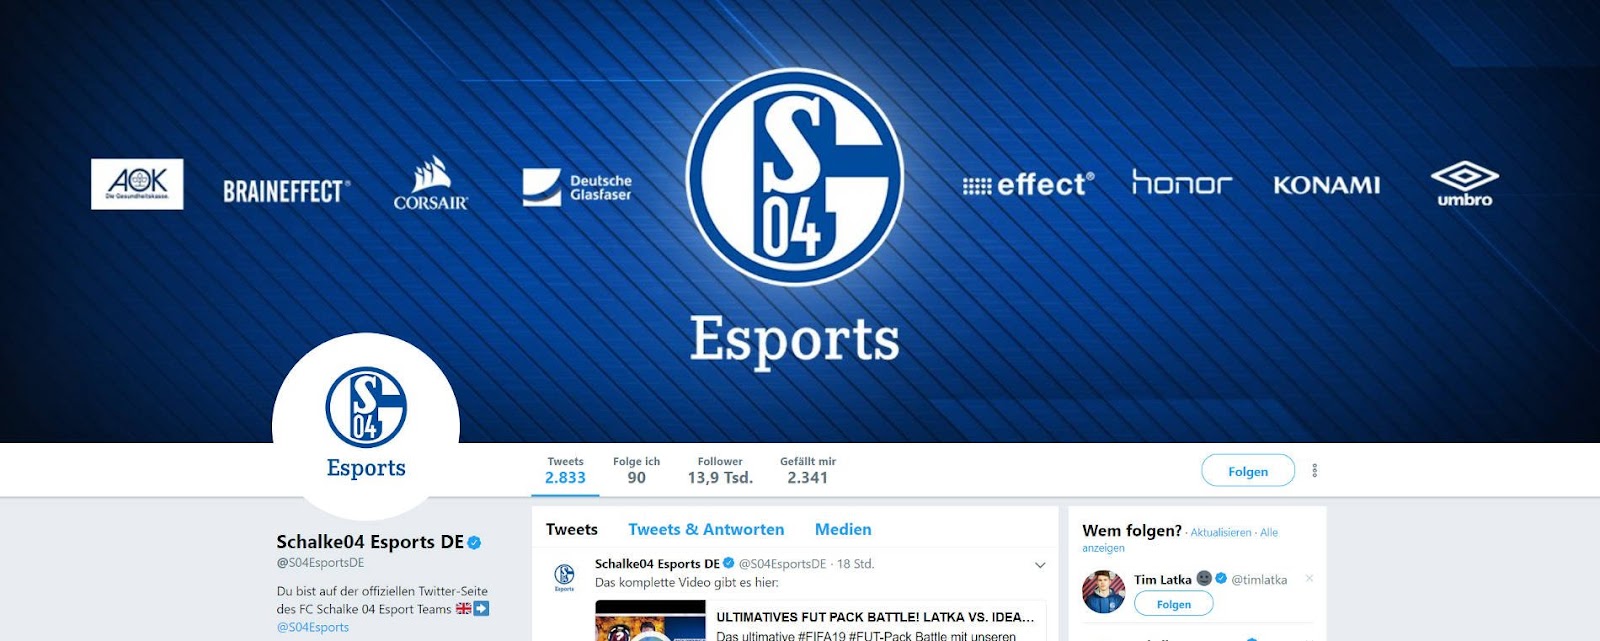Switch to the Tweets & Antworten tab
Screen dimensions: 1600x641
706,529
